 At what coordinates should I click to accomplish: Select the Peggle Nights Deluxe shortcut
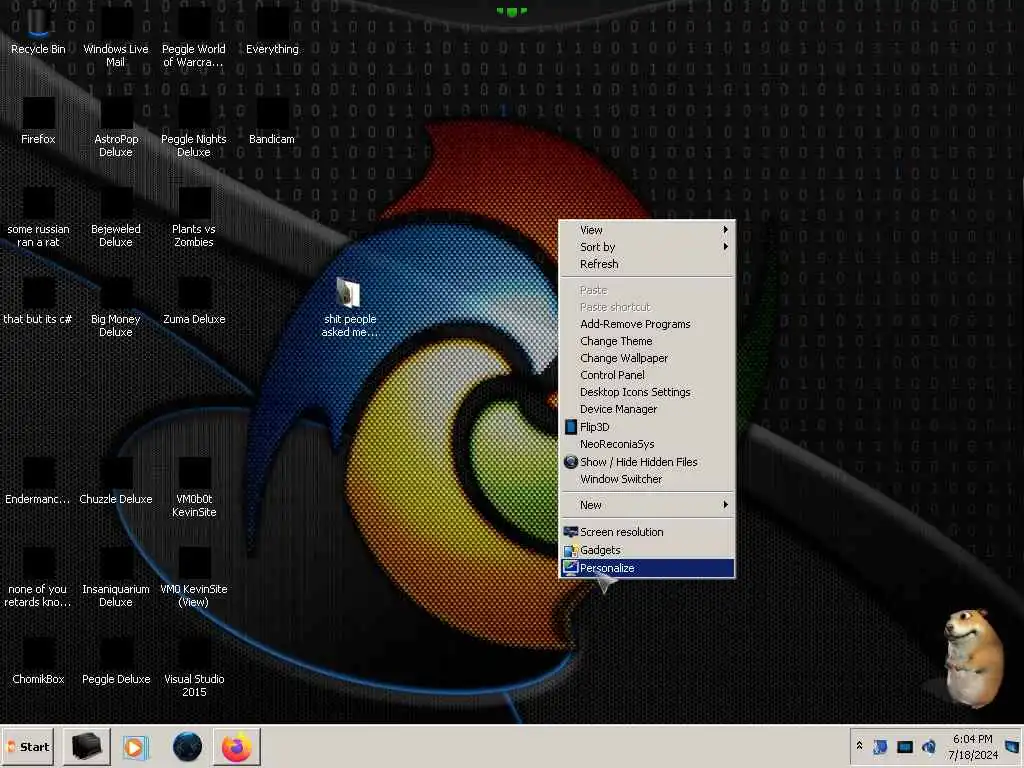193,127
